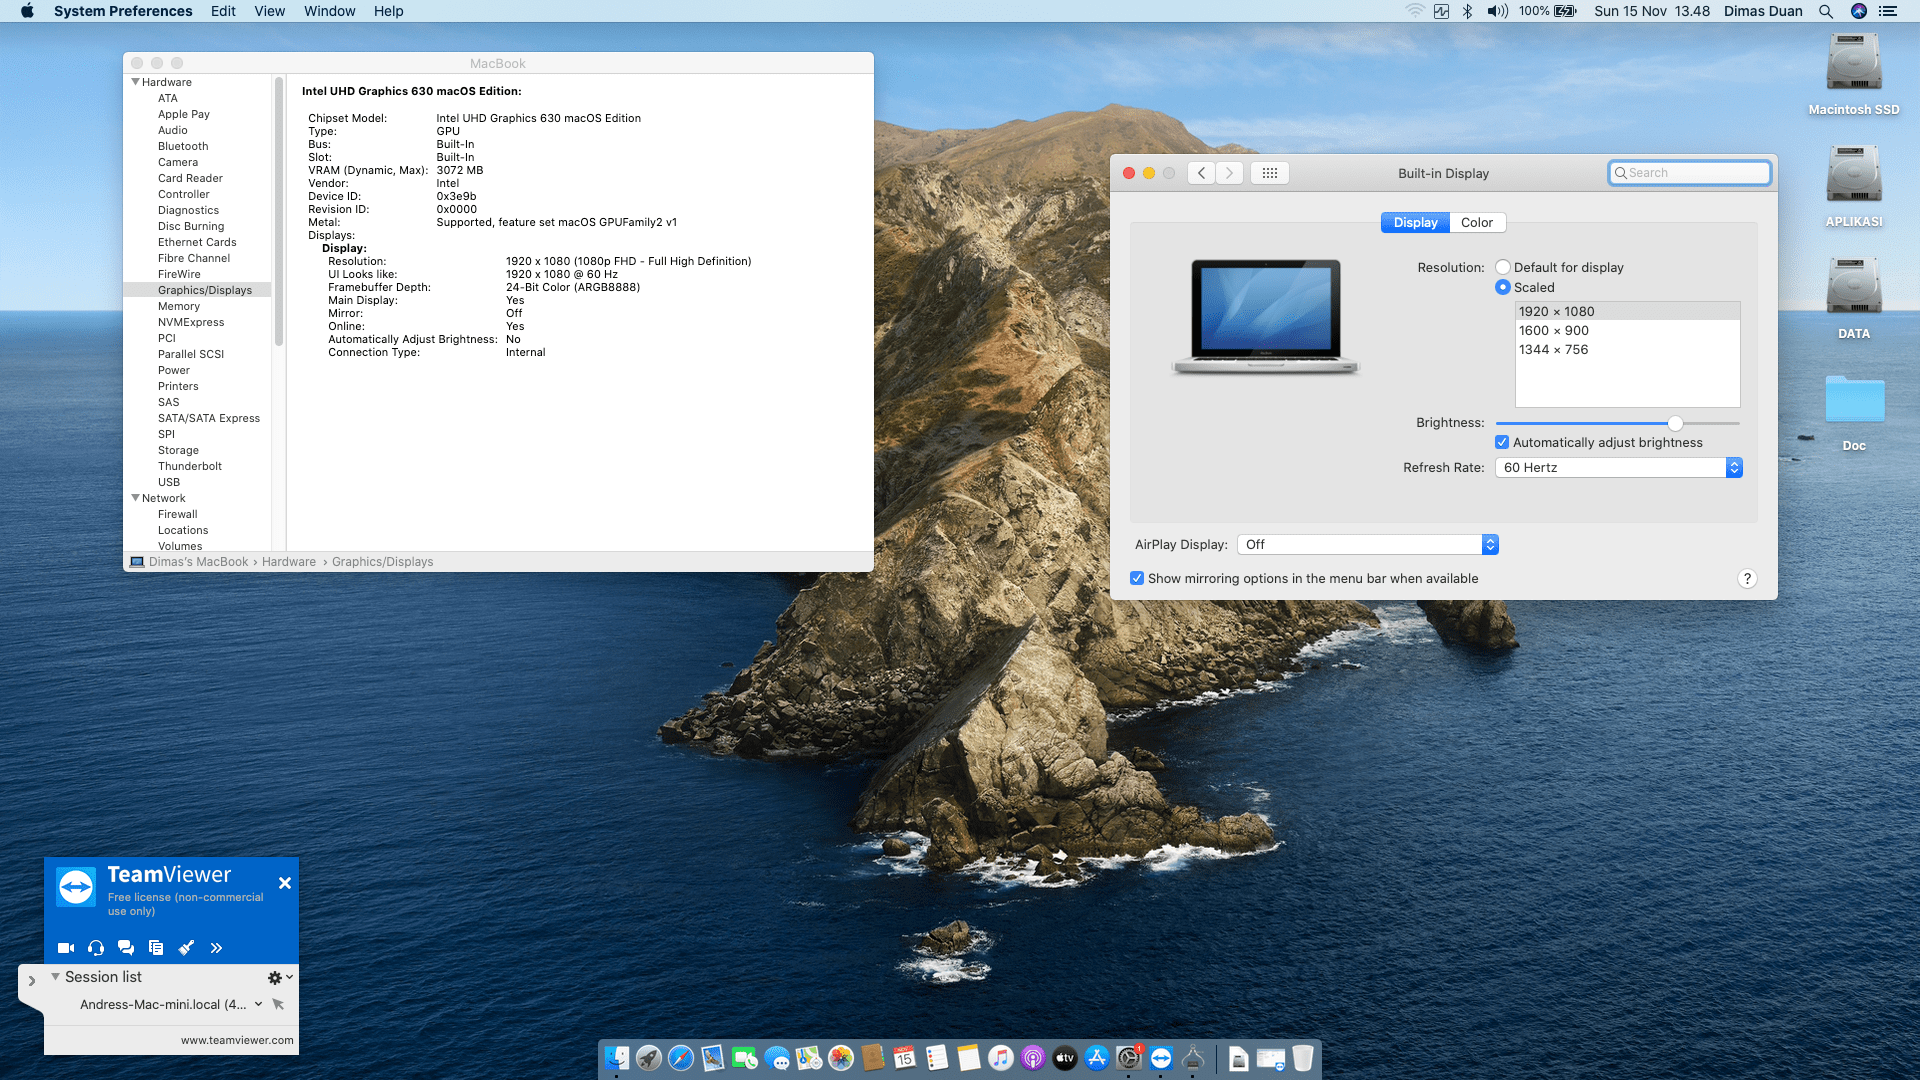Collapse TeamViewer side panel arrow
The width and height of the screenshot is (1920, 1080).
[31, 981]
